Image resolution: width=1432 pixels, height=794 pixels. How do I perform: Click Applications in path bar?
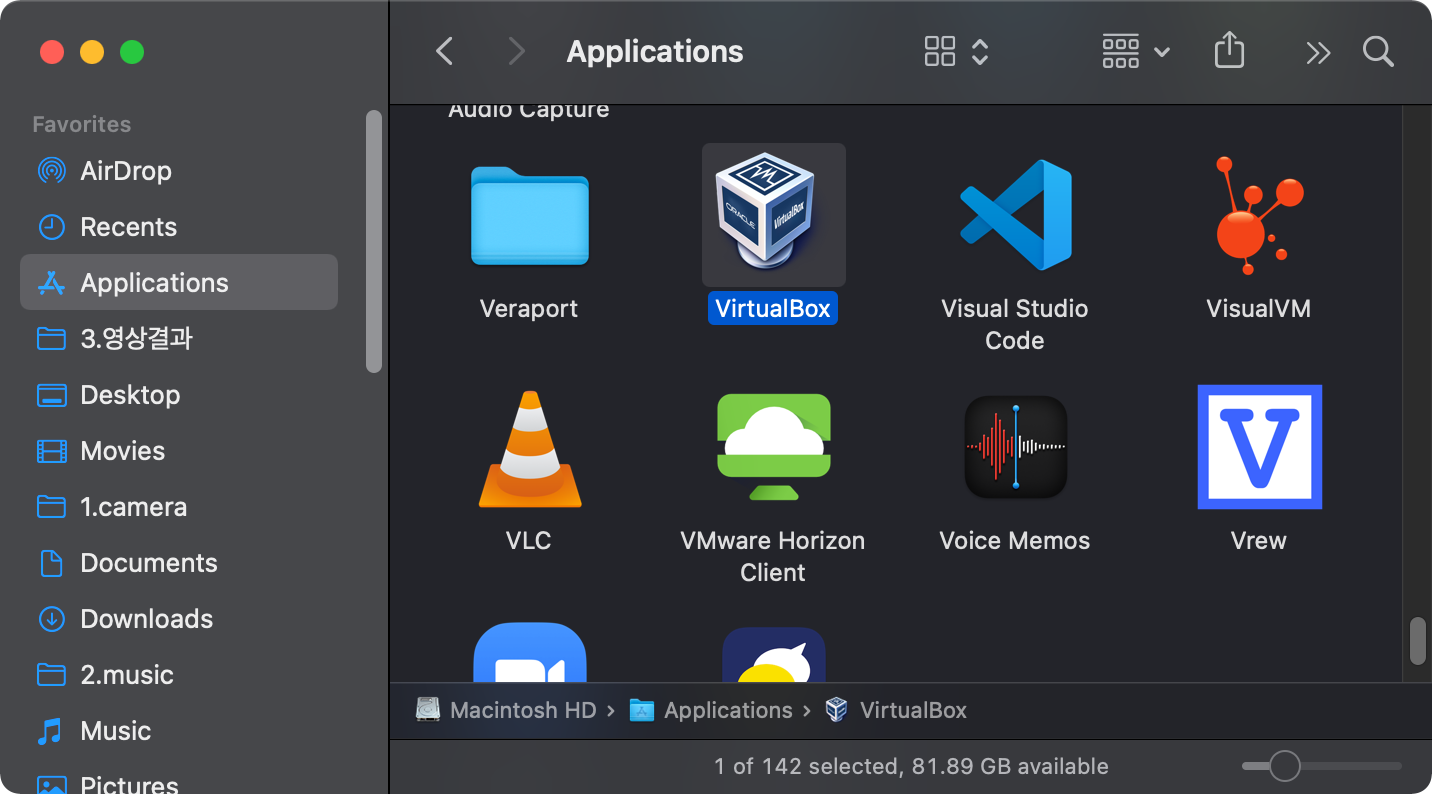tap(711, 710)
